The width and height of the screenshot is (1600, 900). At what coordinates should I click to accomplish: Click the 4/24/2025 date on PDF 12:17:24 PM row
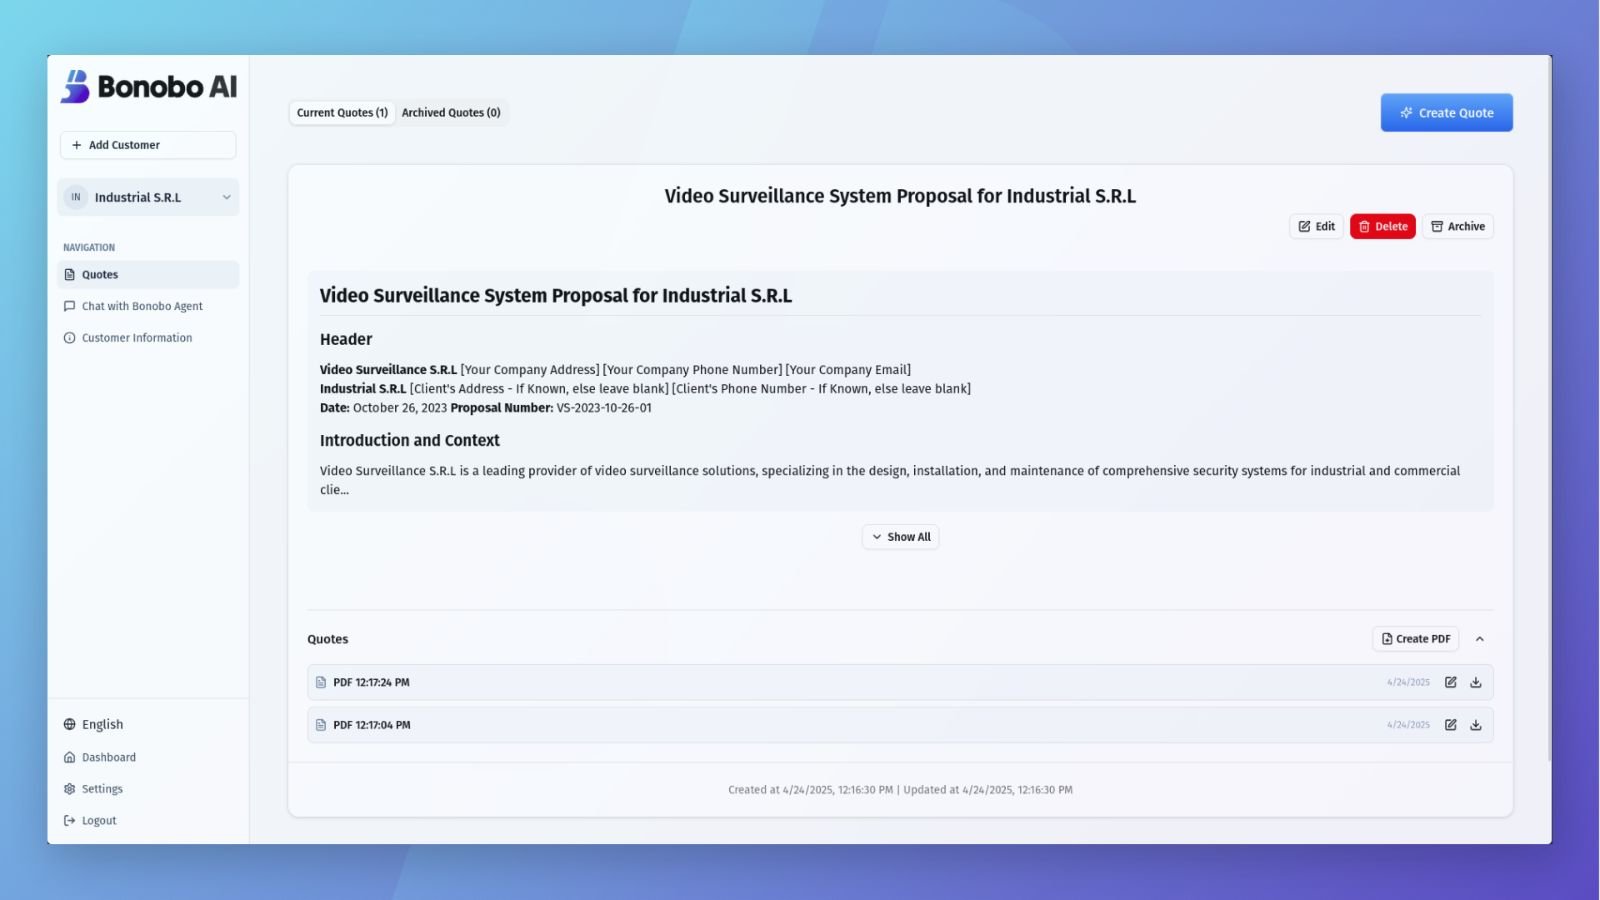pyautogui.click(x=1408, y=682)
